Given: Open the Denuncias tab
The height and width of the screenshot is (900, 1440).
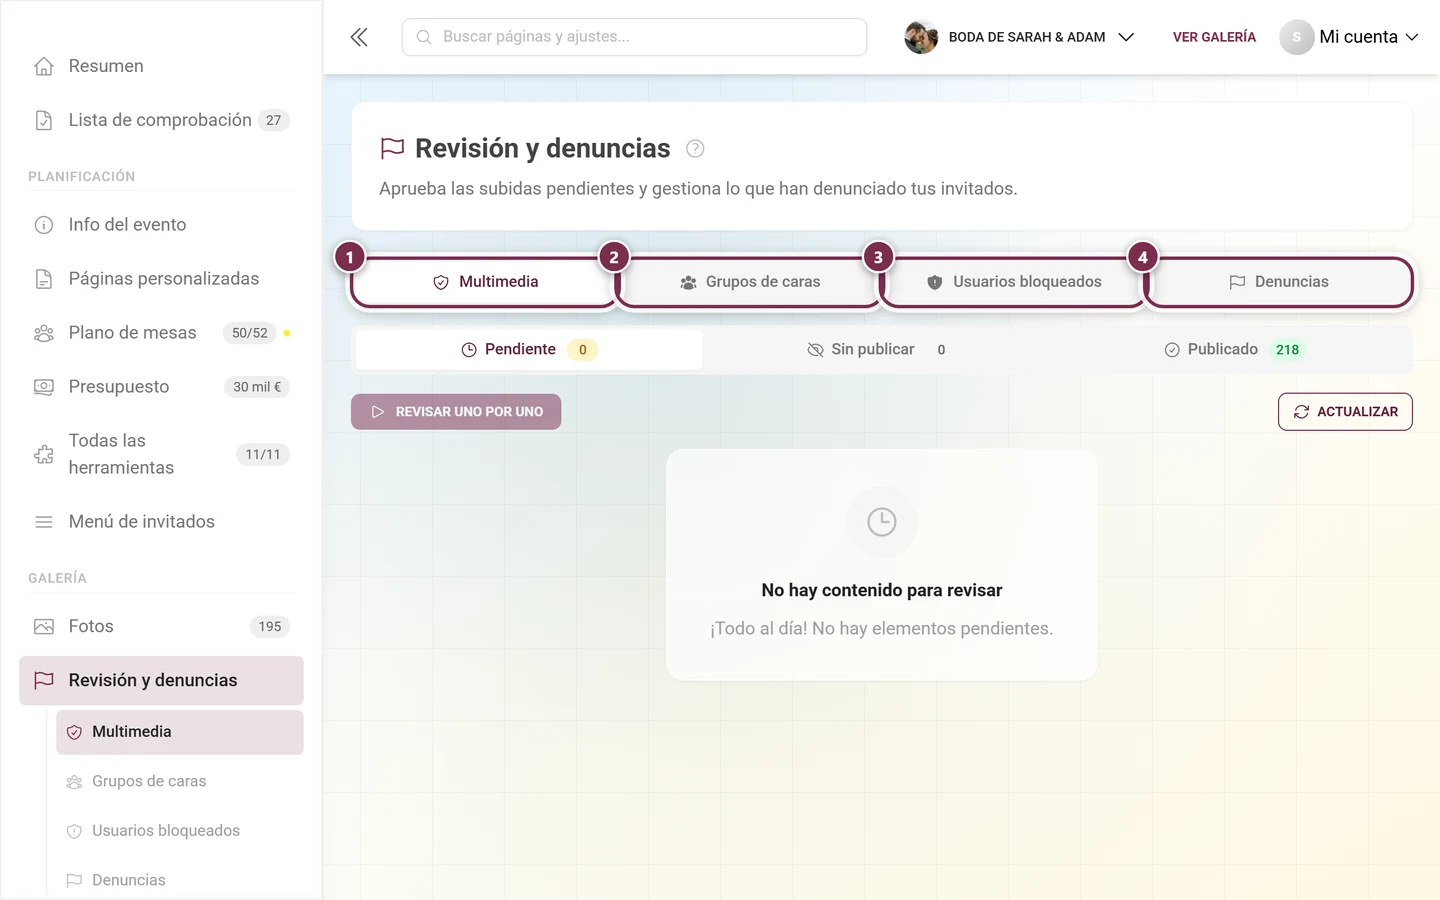Looking at the screenshot, I should click(x=1279, y=282).
